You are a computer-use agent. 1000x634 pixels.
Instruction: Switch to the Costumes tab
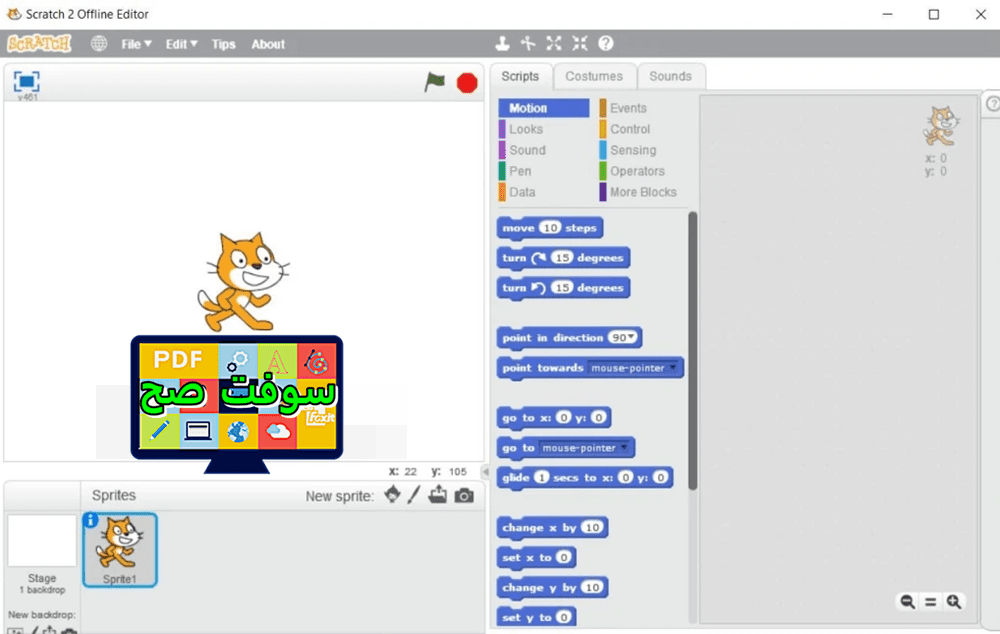click(595, 75)
